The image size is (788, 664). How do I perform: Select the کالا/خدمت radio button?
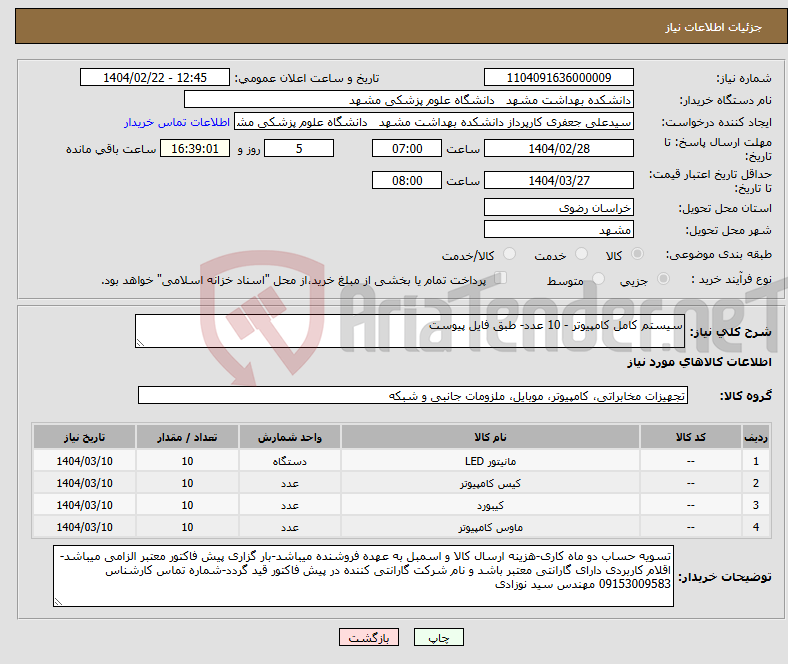point(510,254)
